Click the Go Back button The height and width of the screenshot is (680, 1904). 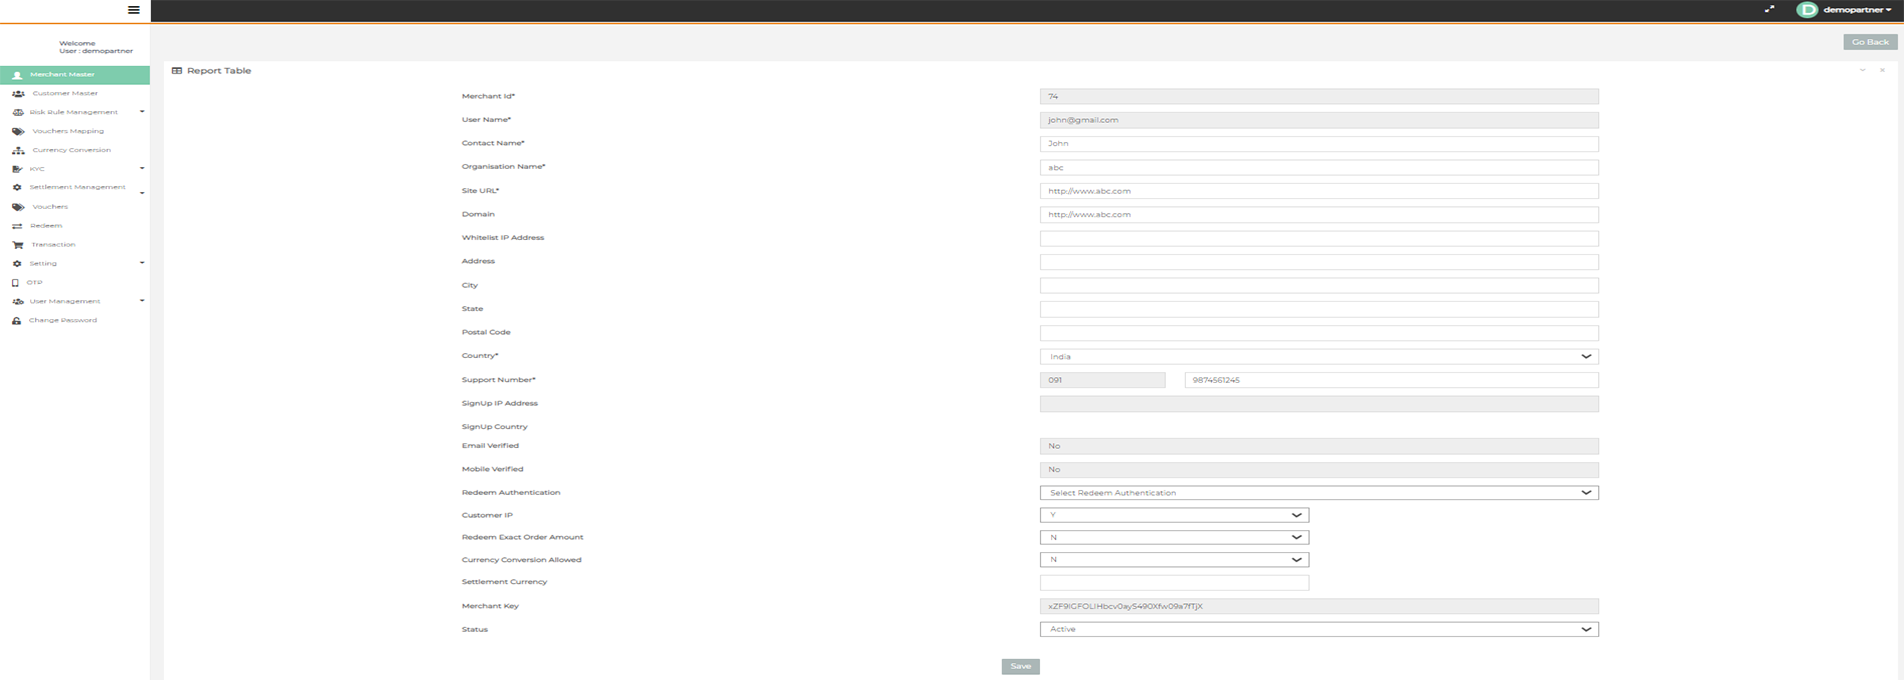point(1869,42)
